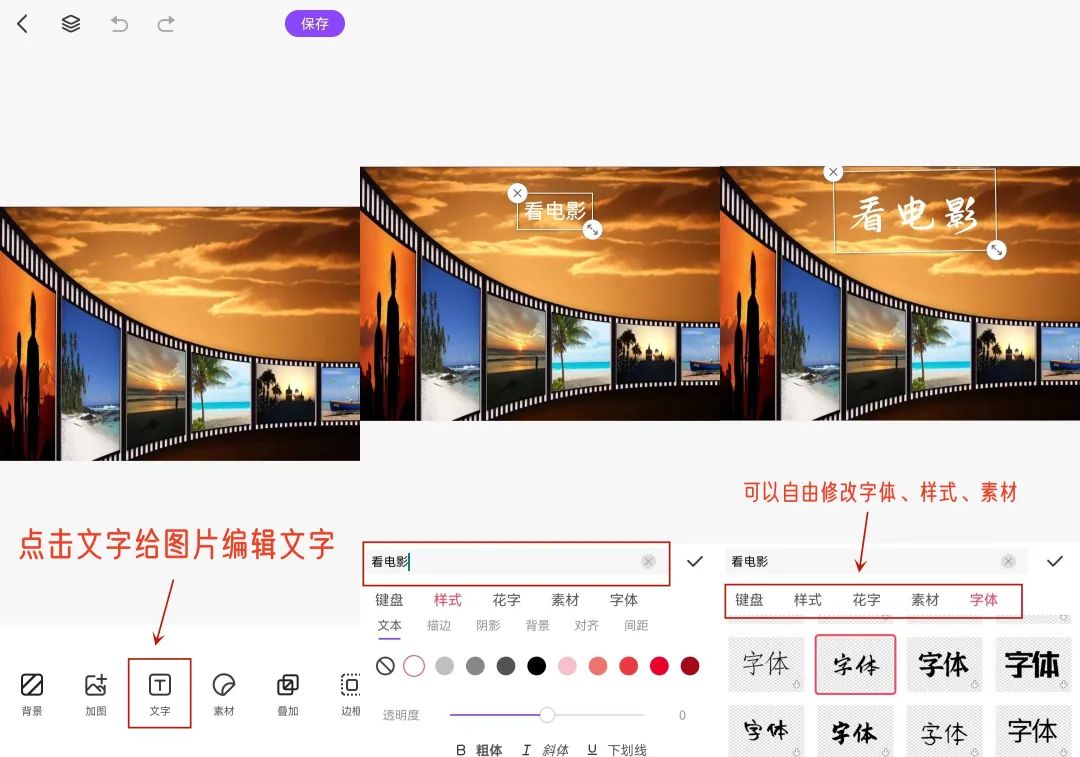The image size is (1080, 757).
Task: Select the 加图 add-image tool
Action: tap(96, 692)
